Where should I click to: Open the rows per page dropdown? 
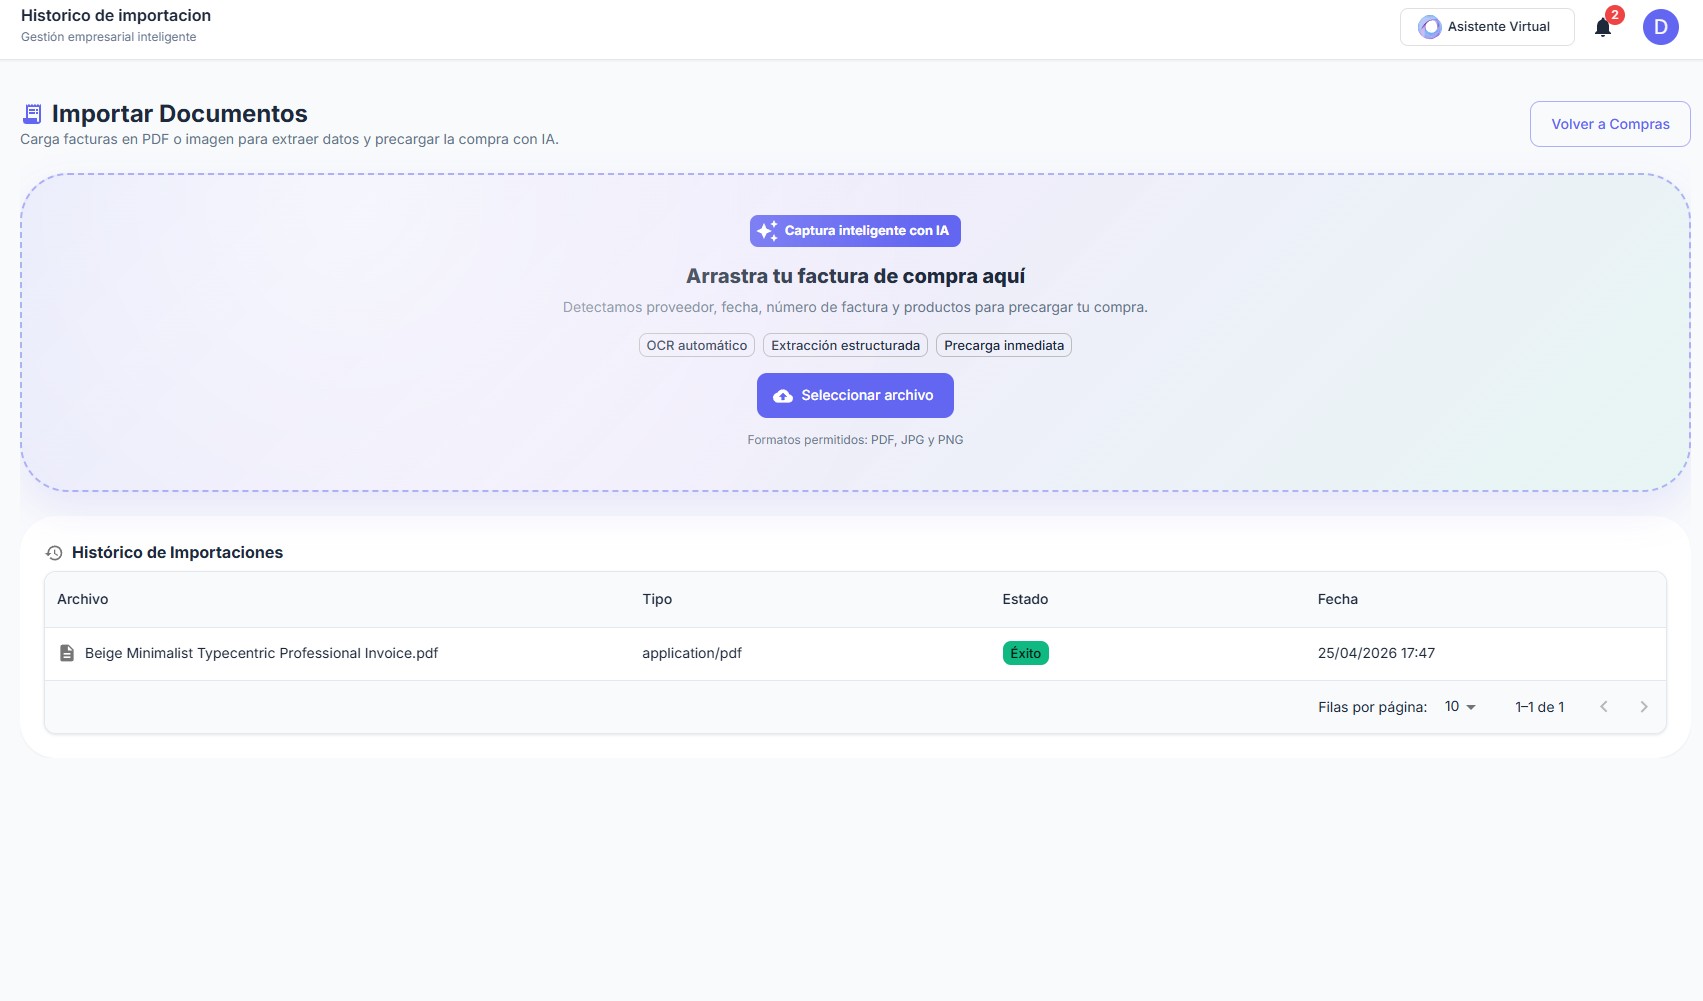[x=1460, y=707]
